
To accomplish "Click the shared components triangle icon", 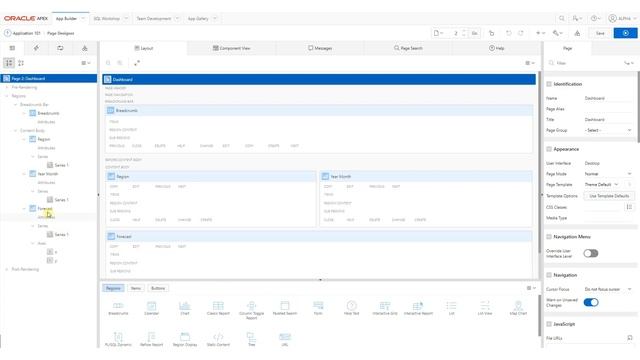I will [577, 33].
